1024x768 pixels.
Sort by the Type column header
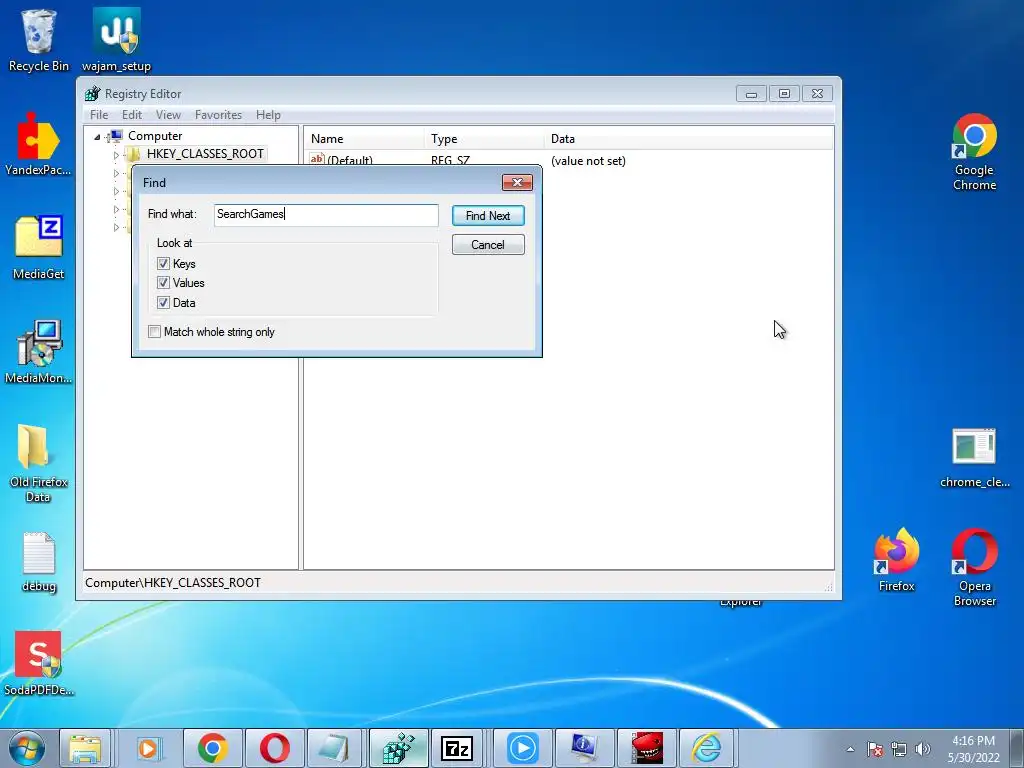pyautogui.click(x=484, y=139)
